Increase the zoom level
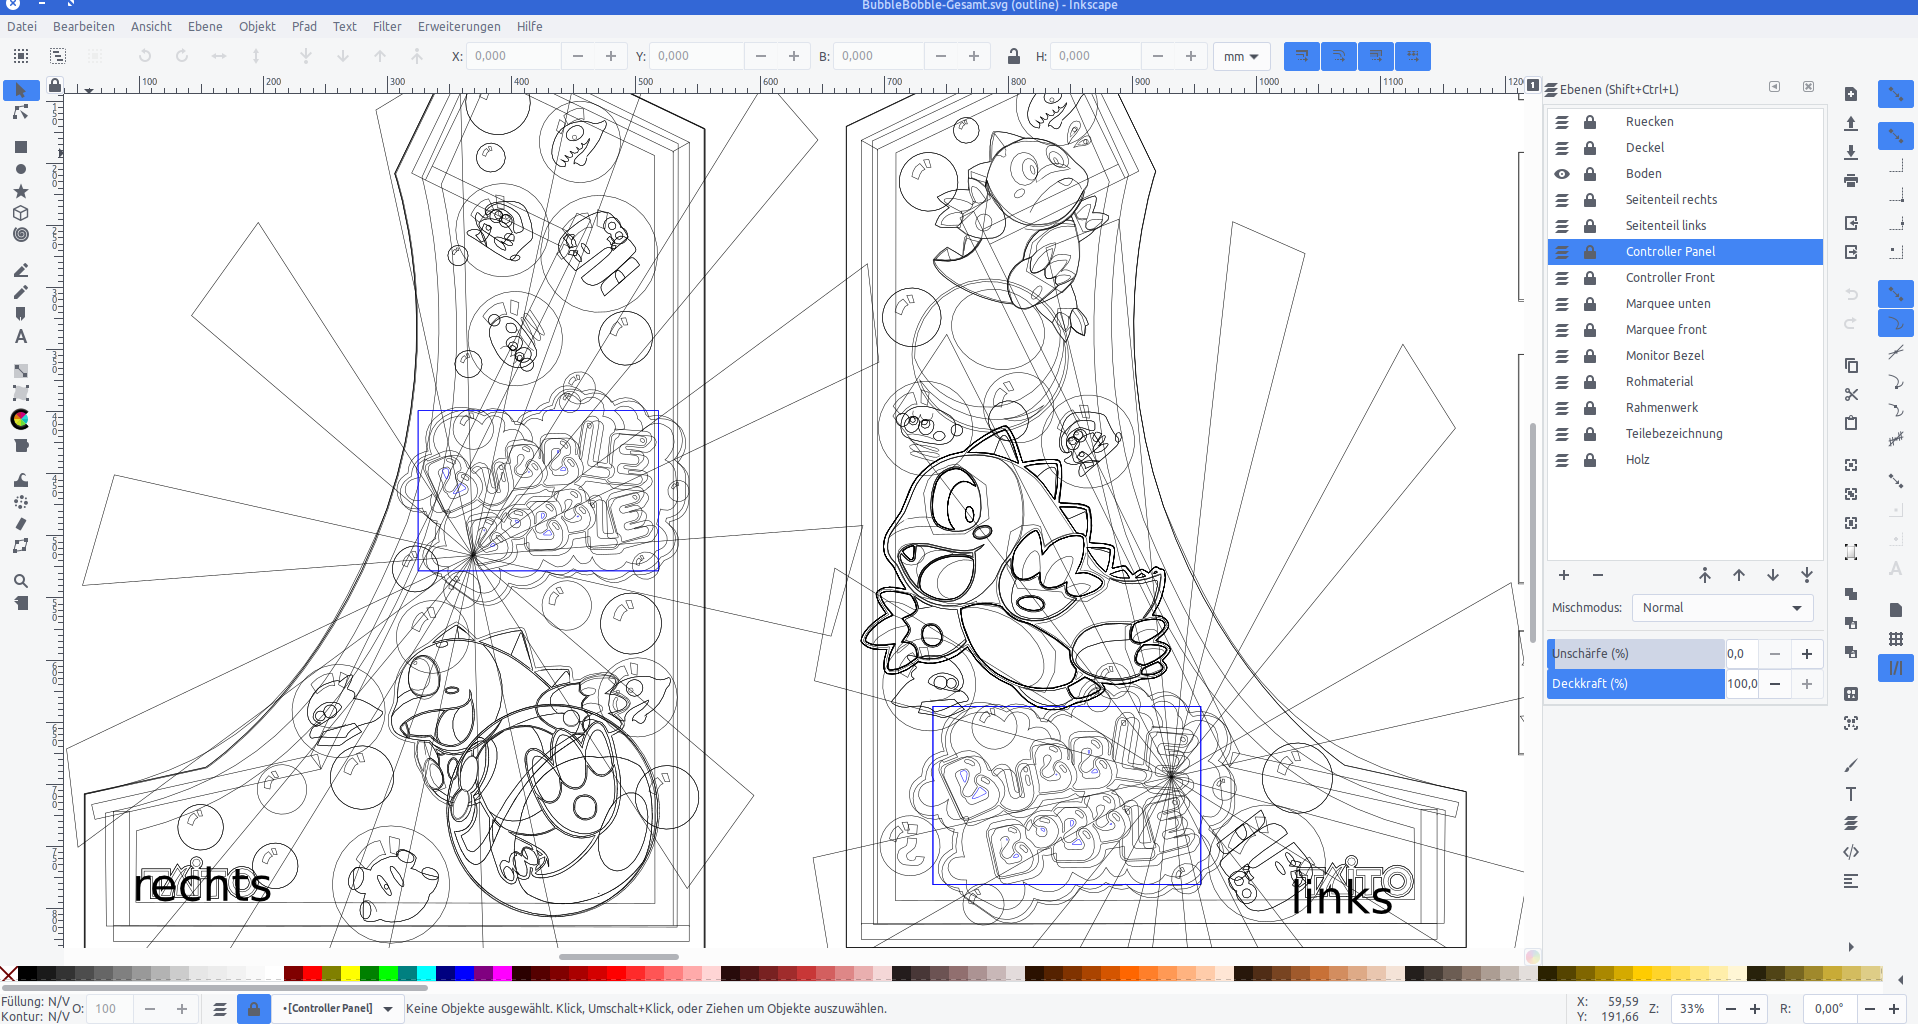Image resolution: width=1918 pixels, height=1024 pixels. (x=1755, y=1009)
